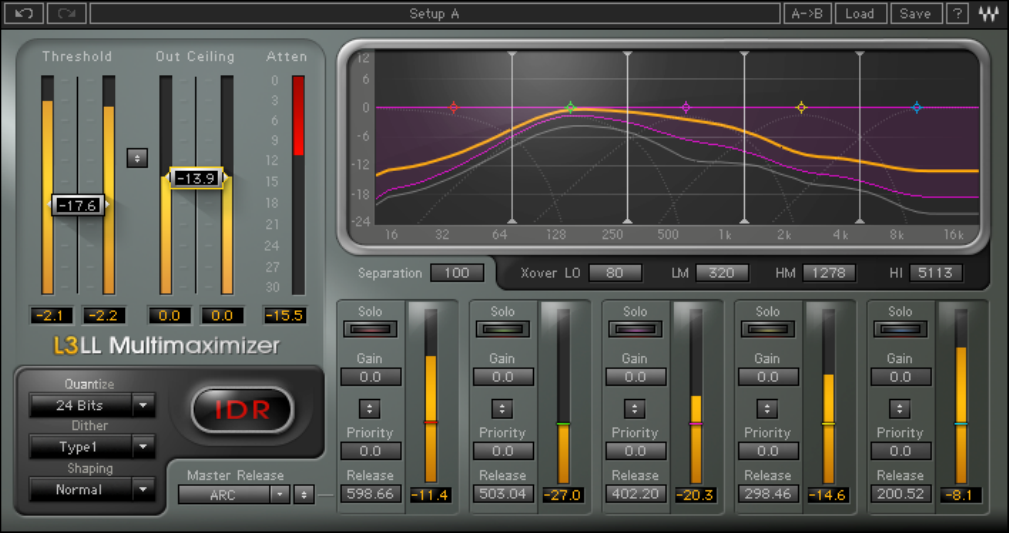Select the blue high band graph marker

coord(916,107)
